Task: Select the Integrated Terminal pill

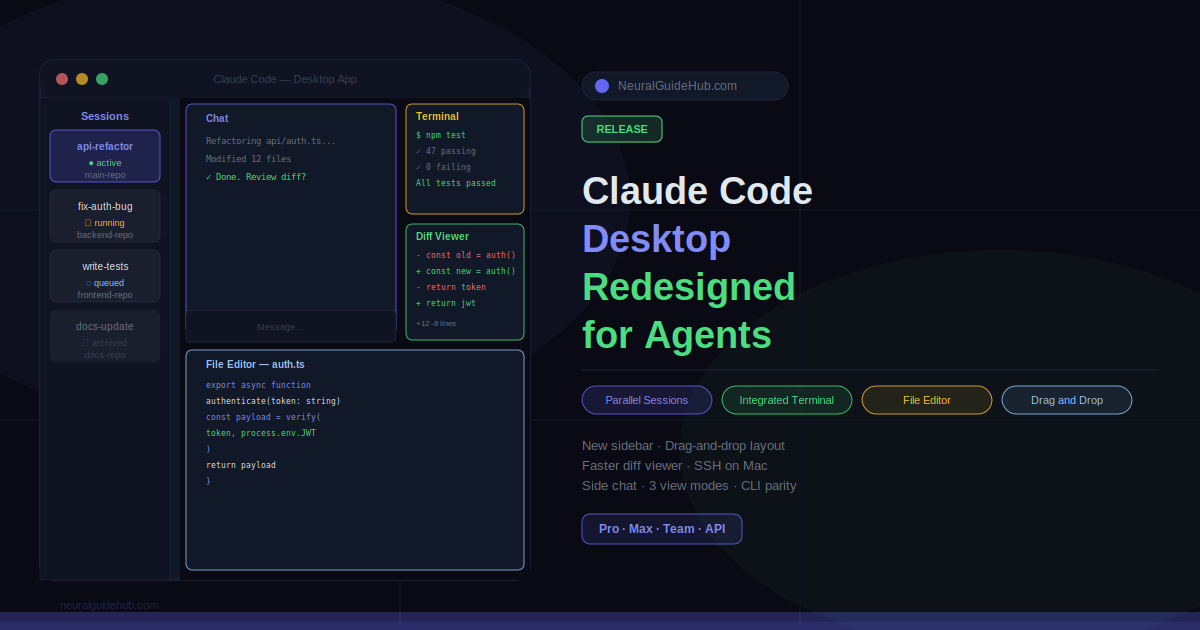Action: 787,400
